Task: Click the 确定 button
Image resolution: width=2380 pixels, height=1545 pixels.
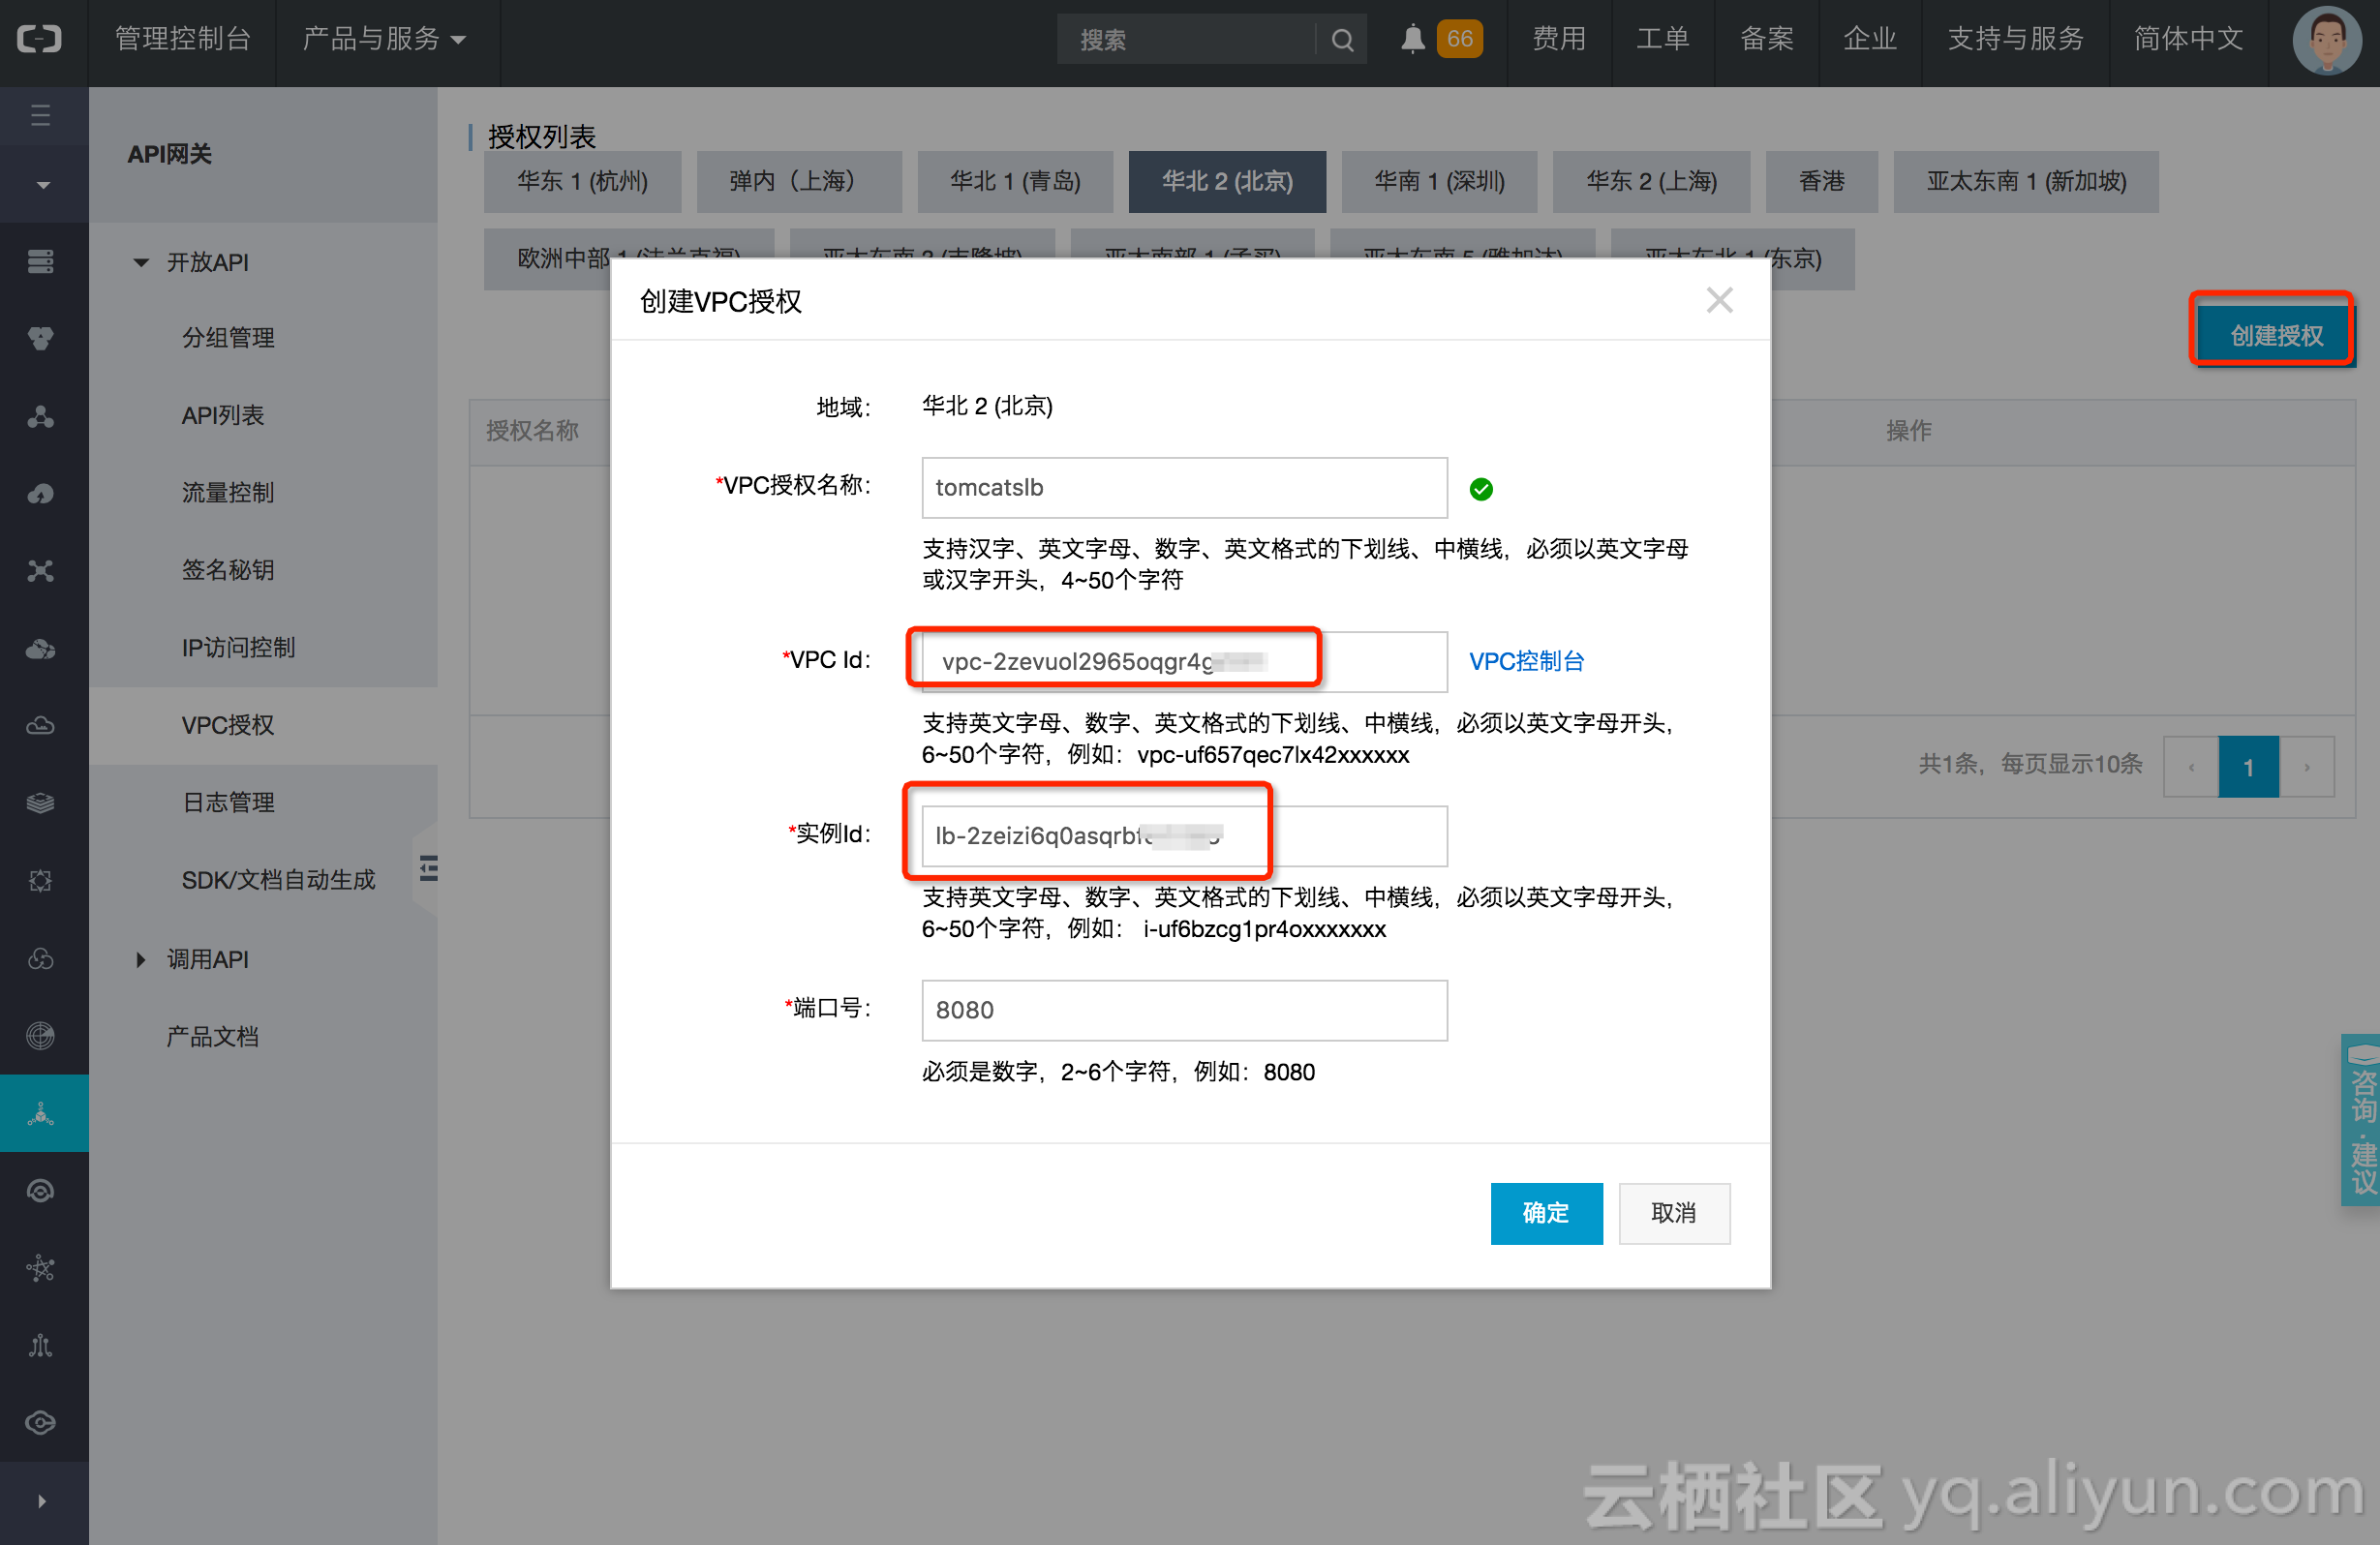Action: 1545,1212
